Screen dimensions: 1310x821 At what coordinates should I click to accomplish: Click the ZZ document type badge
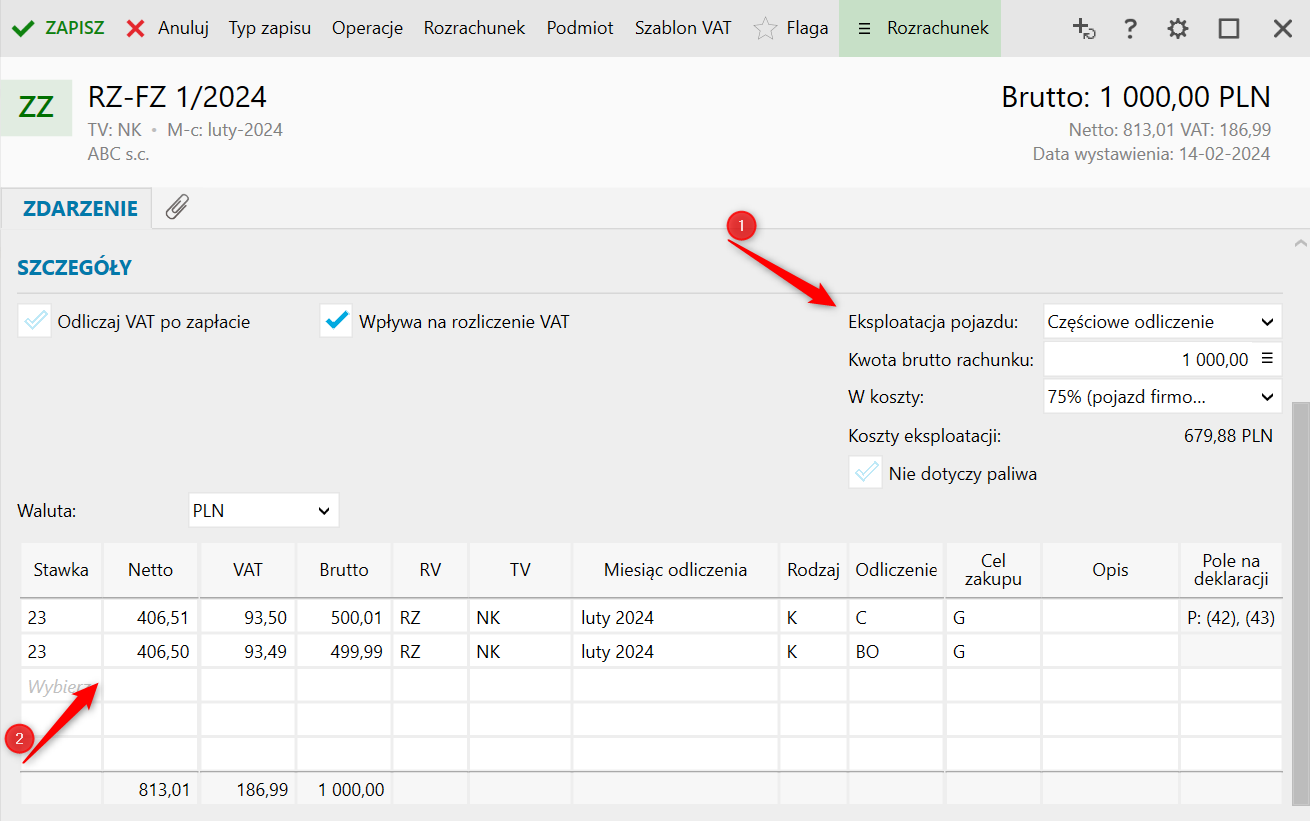[36, 107]
